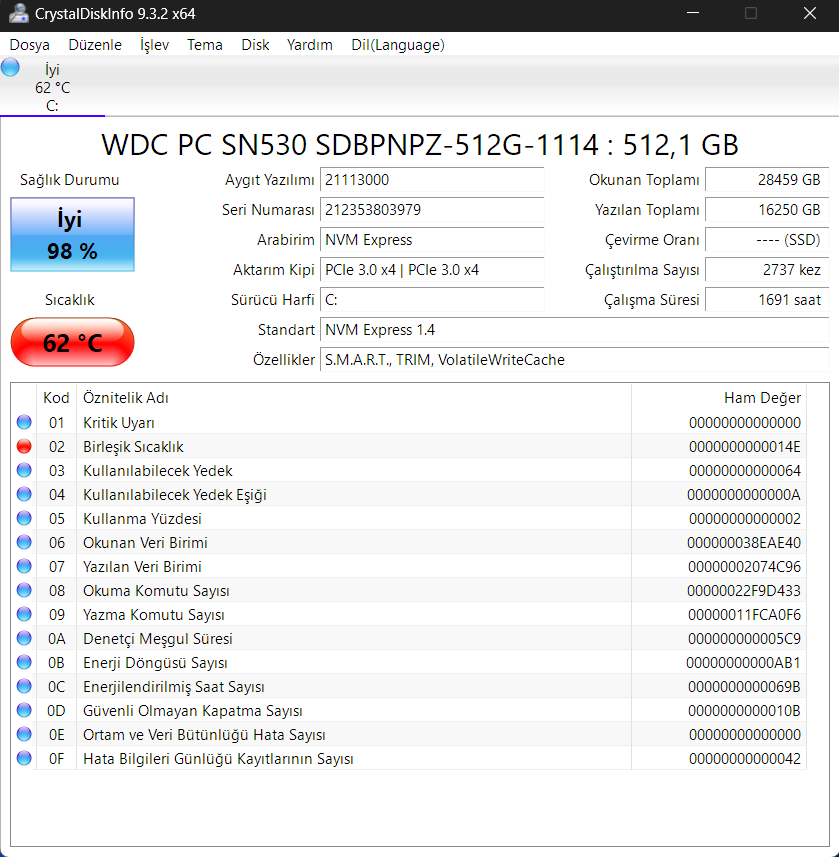Click the status dot for Enerjilendirilmiş Saat Sayısı
839x857 pixels.
click(x=24, y=687)
